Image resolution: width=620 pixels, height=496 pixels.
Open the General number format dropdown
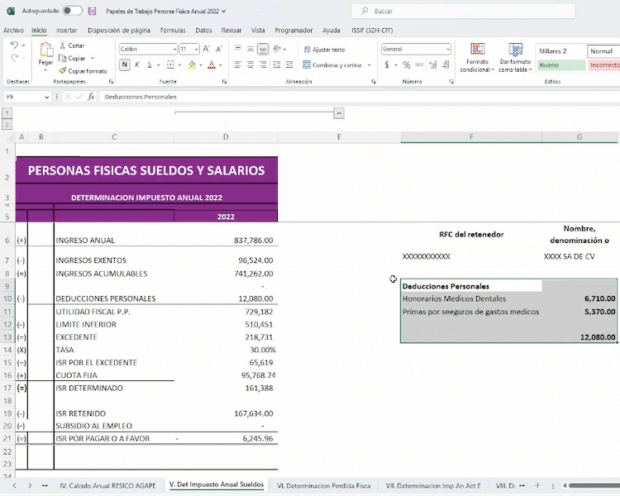coord(448,49)
